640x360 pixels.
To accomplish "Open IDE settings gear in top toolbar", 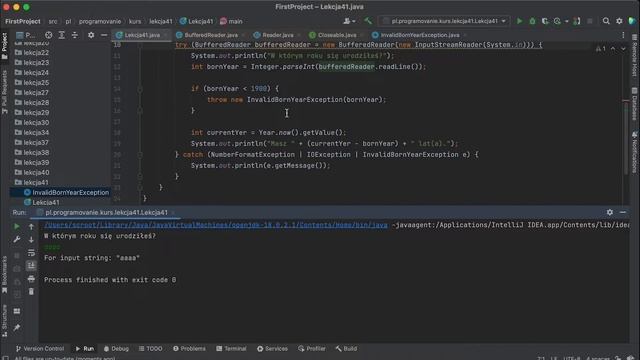I will coord(619,21).
